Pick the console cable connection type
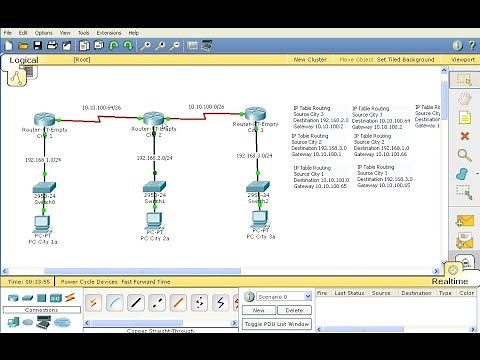Screen dimensions: 480x360 coord(114,303)
